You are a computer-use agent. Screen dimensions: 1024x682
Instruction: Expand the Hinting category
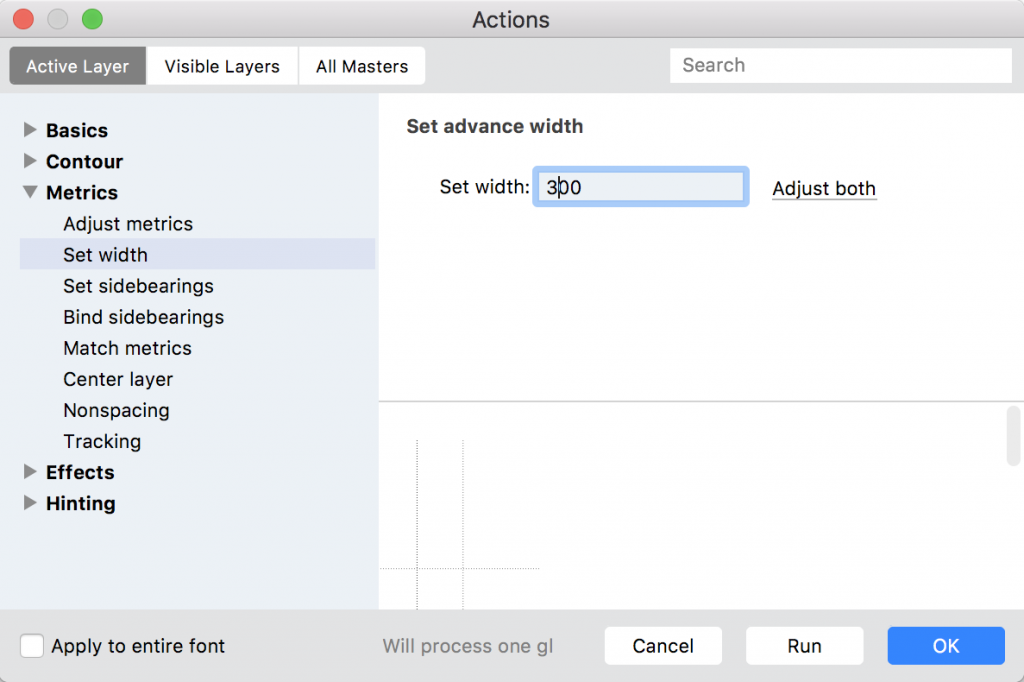click(30, 503)
